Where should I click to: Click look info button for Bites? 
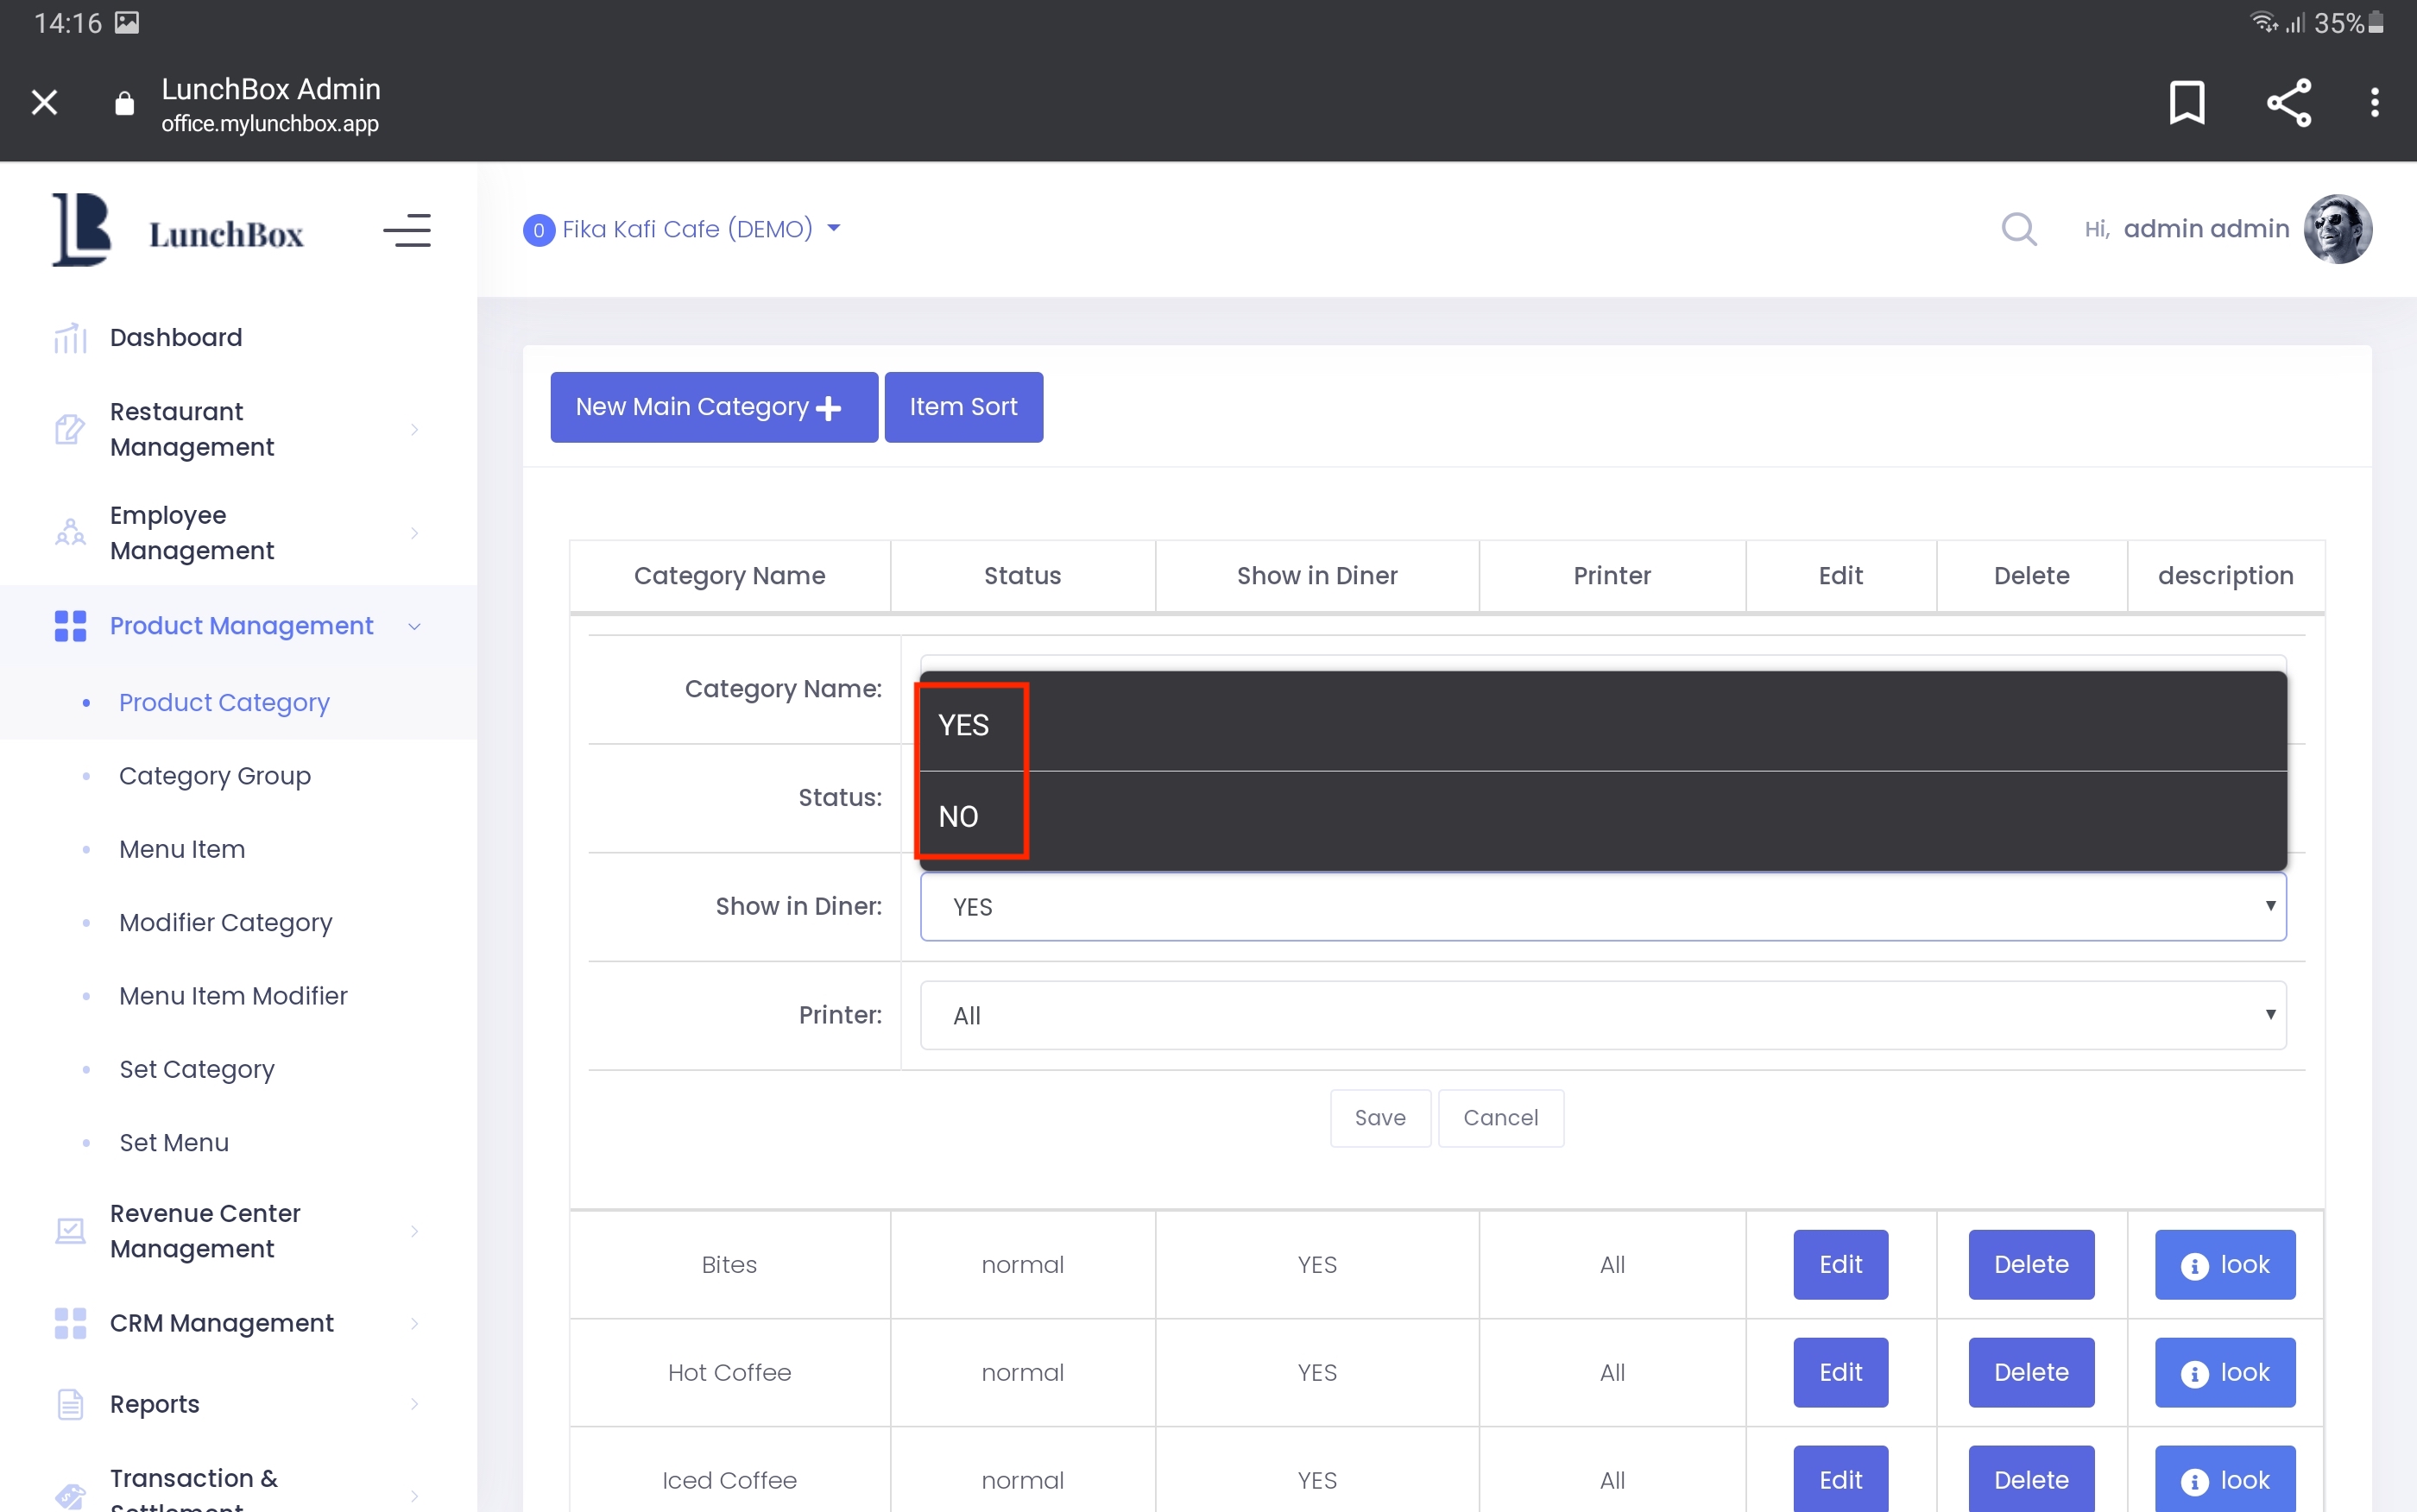(2224, 1265)
